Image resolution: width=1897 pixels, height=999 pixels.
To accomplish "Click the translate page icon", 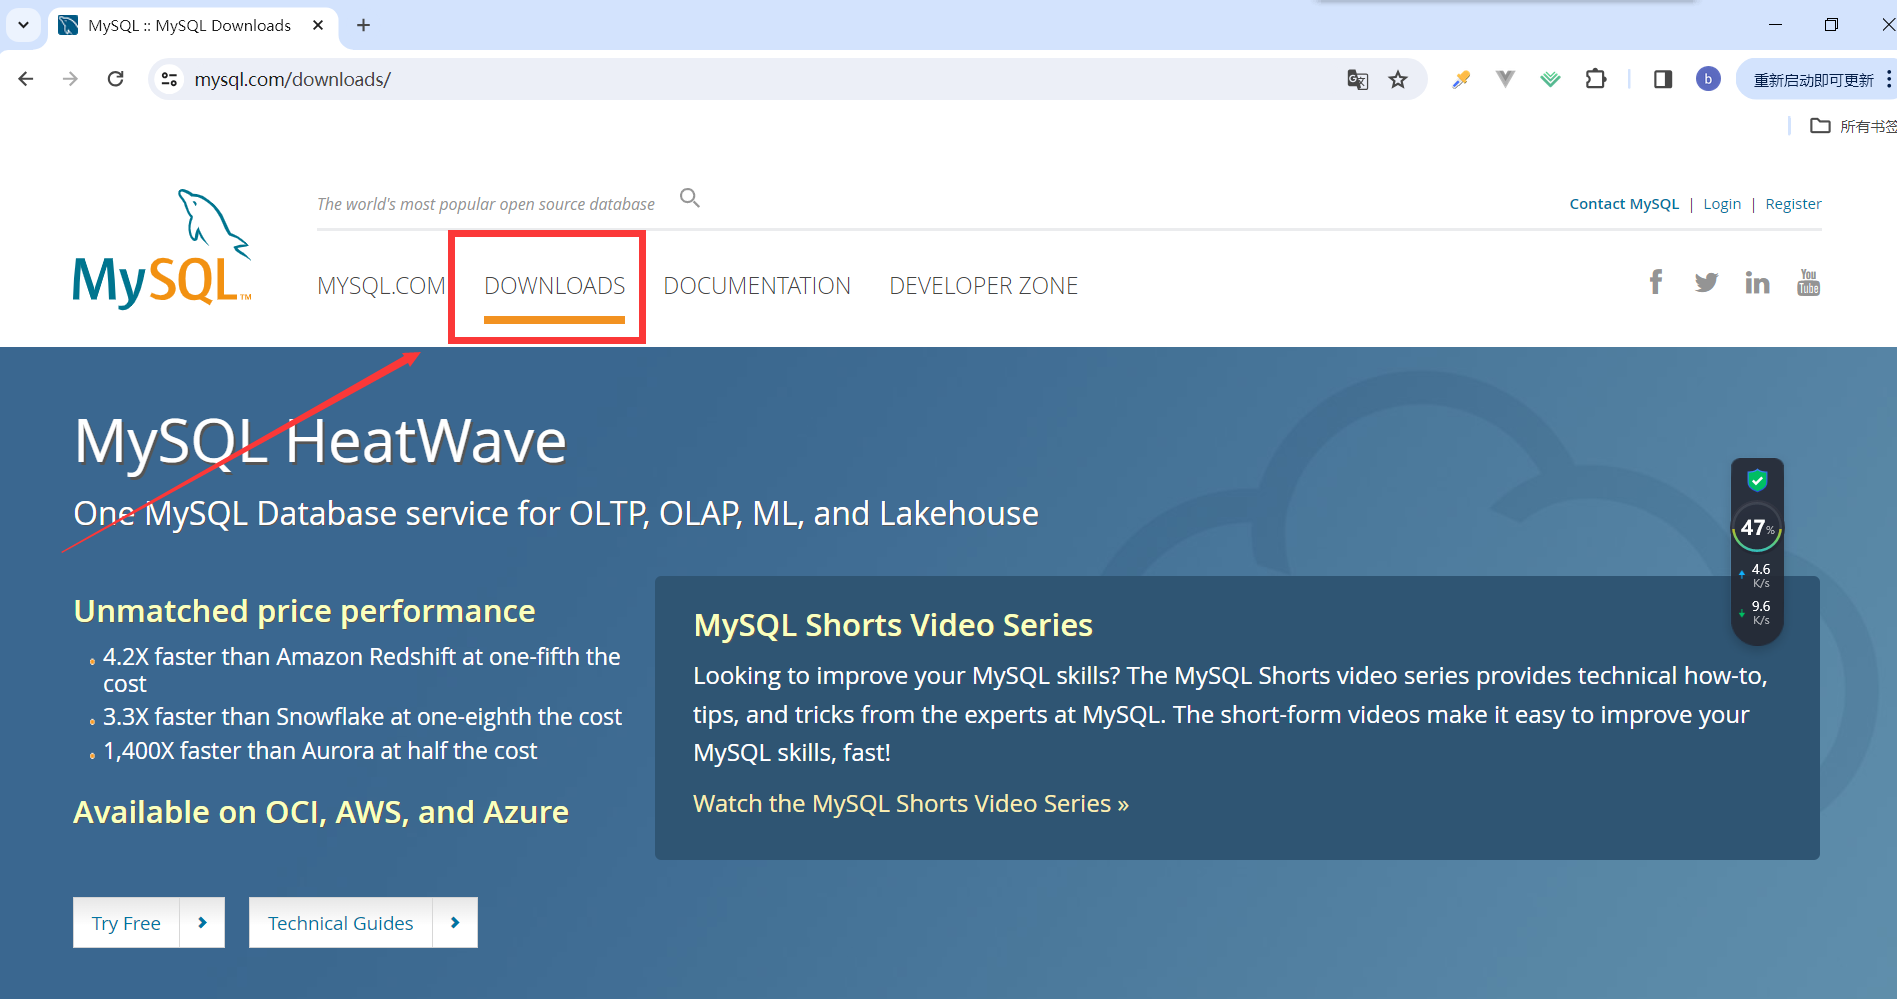I will [x=1357, y=79].
